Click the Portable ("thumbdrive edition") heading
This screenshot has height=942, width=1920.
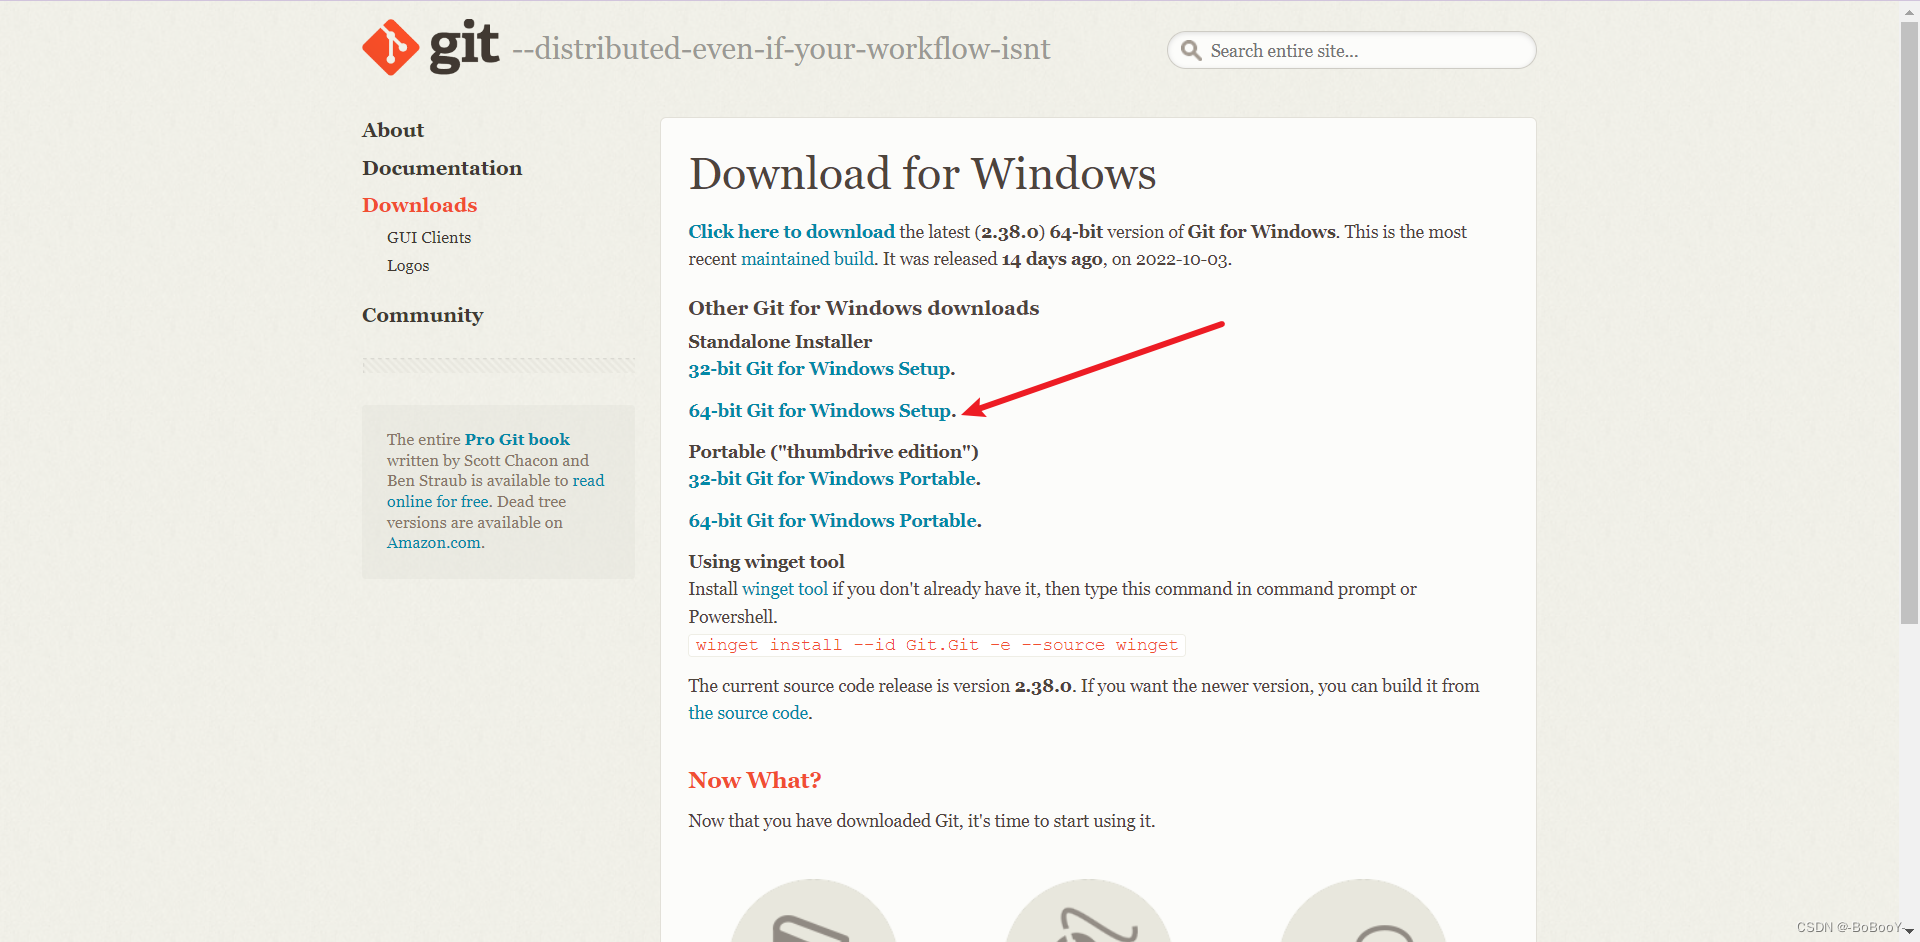[x=833, y=452]
